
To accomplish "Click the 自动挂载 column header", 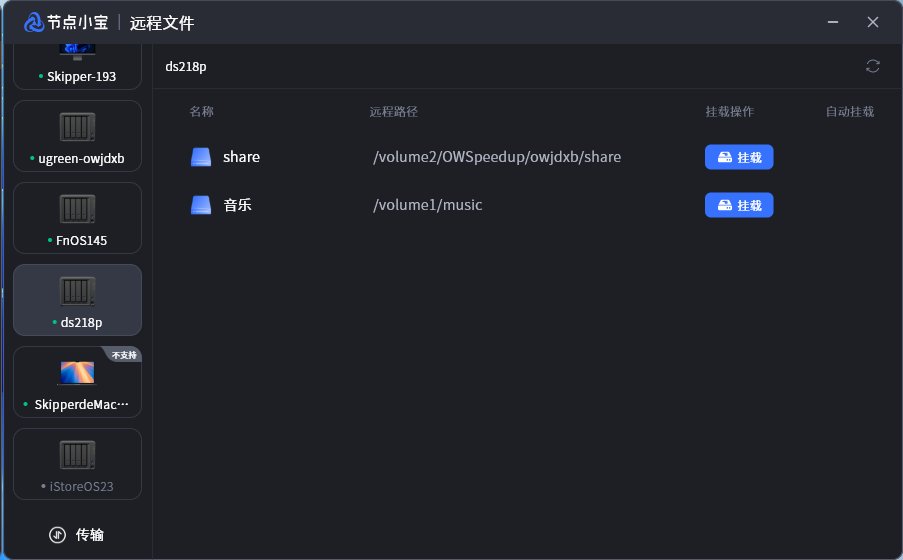I will (849, 112).
